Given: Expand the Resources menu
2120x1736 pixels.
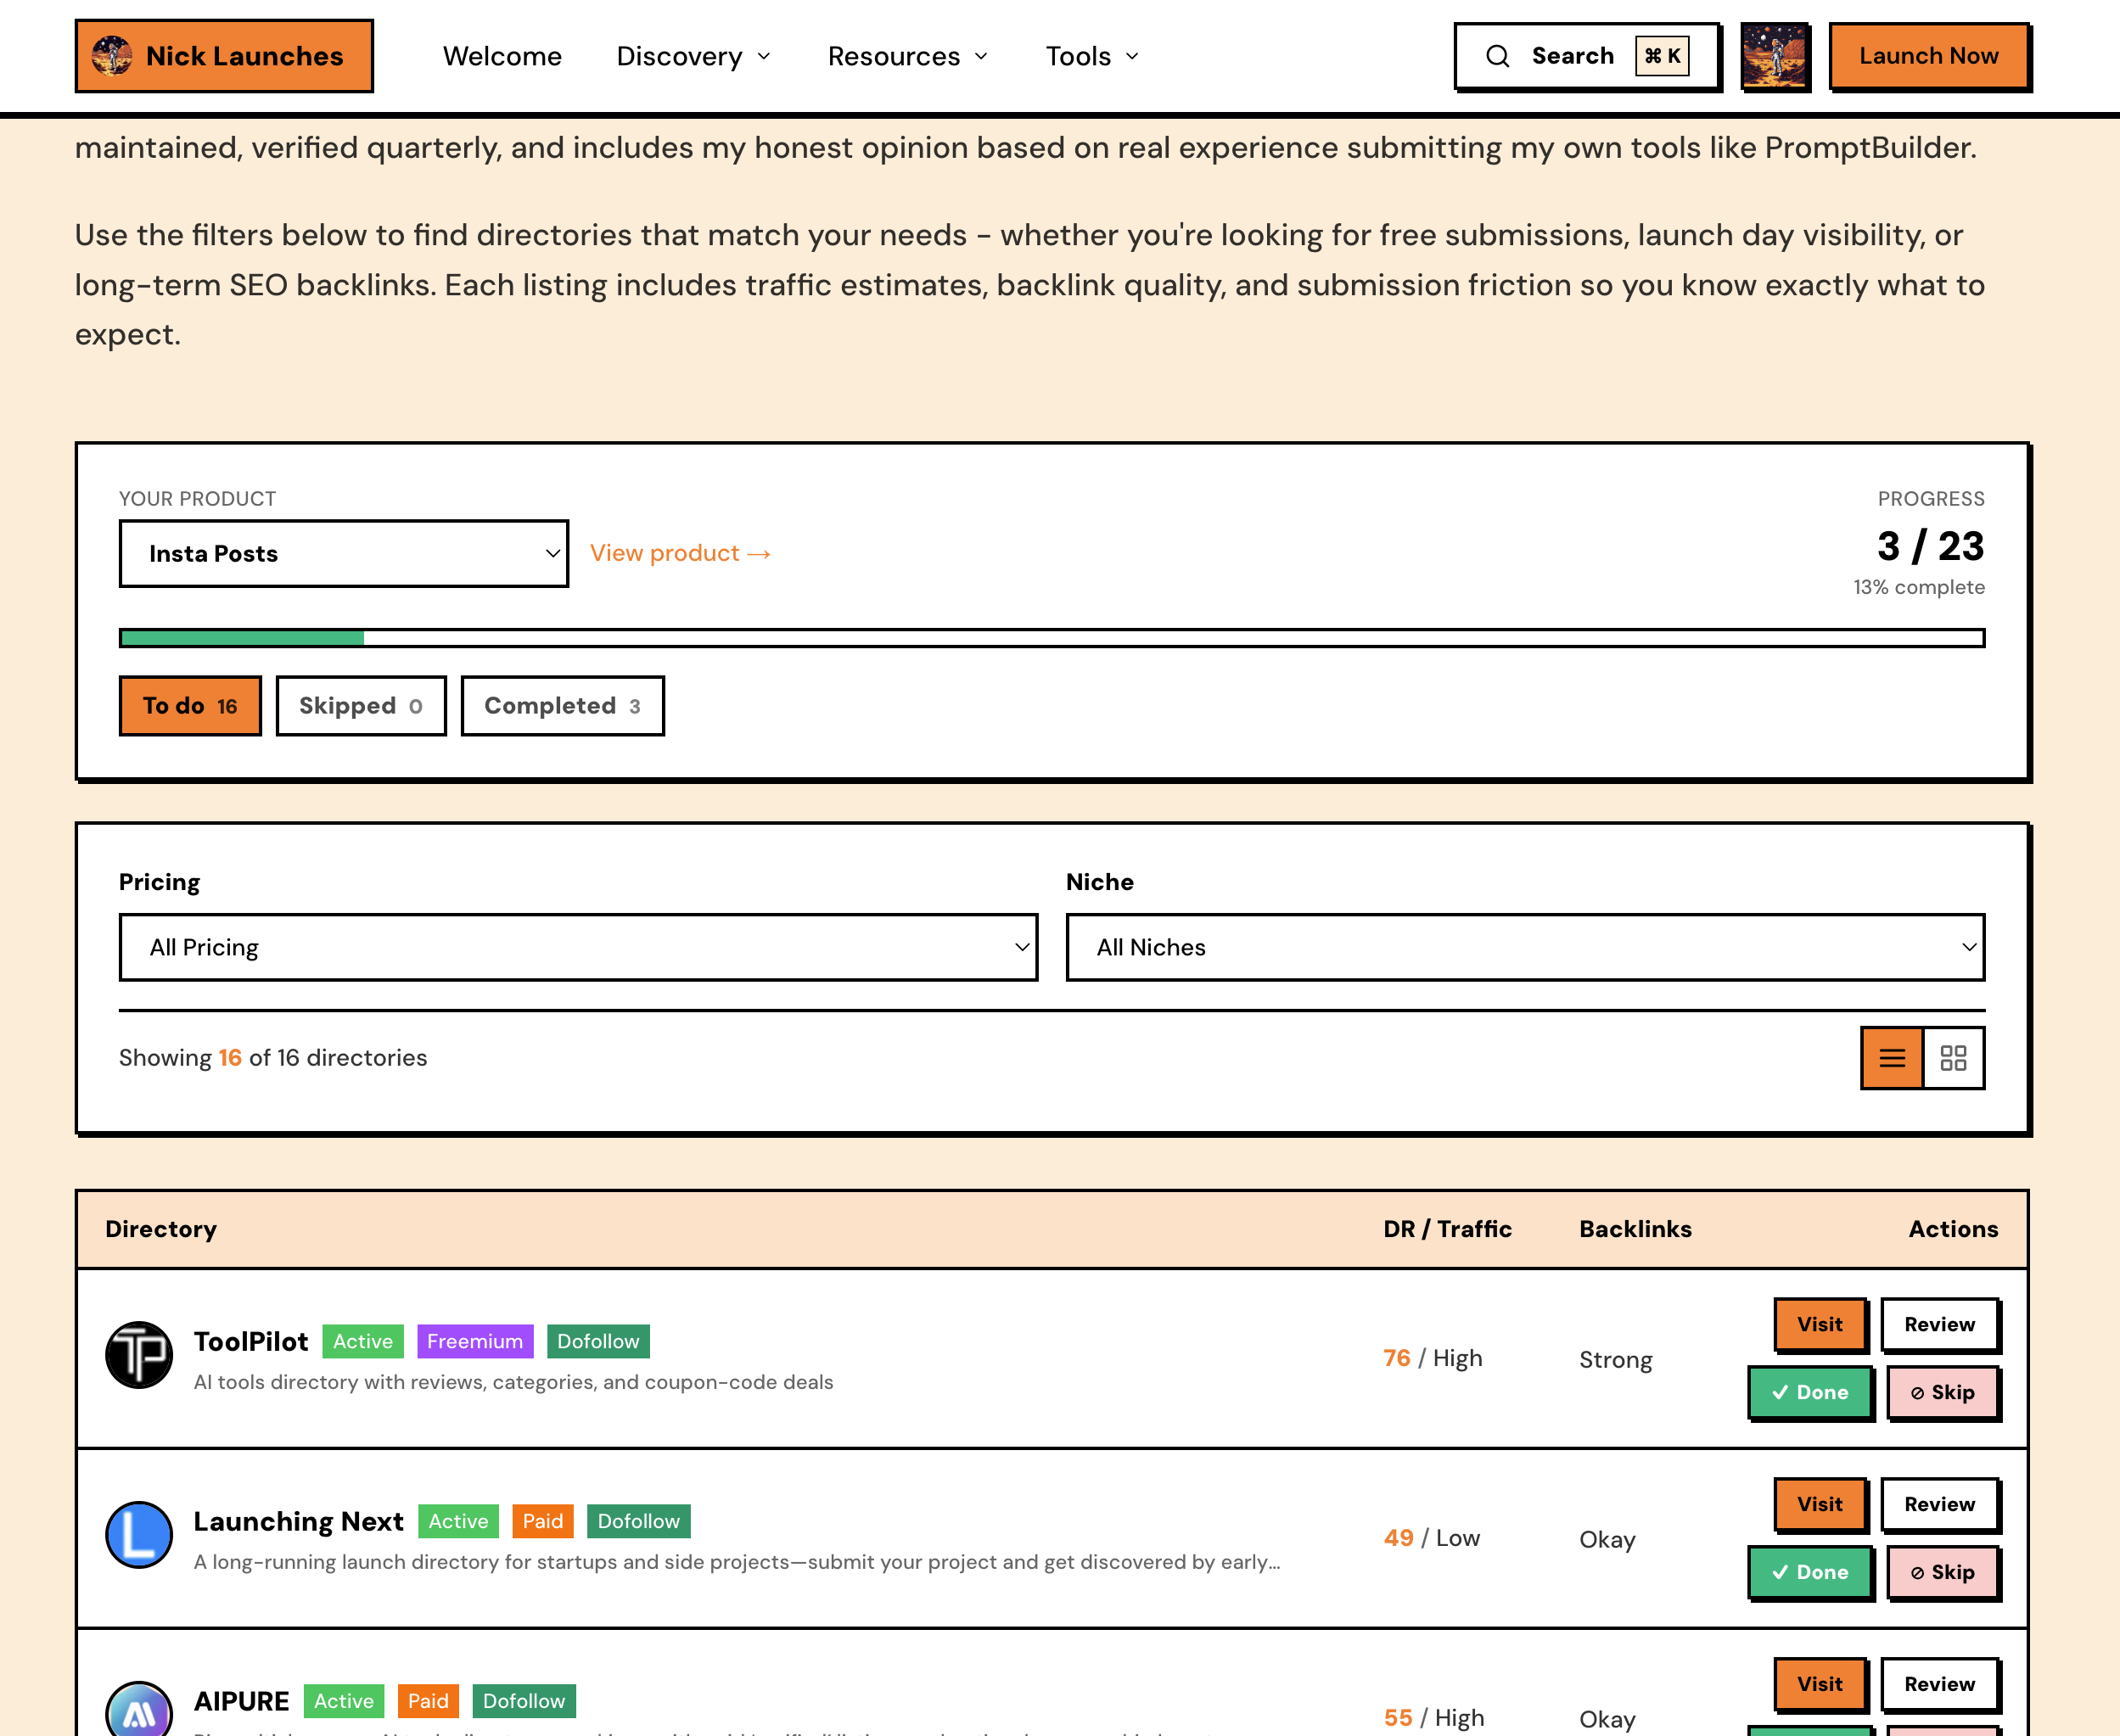Looking at the screenshot, I should pos(908,56).
